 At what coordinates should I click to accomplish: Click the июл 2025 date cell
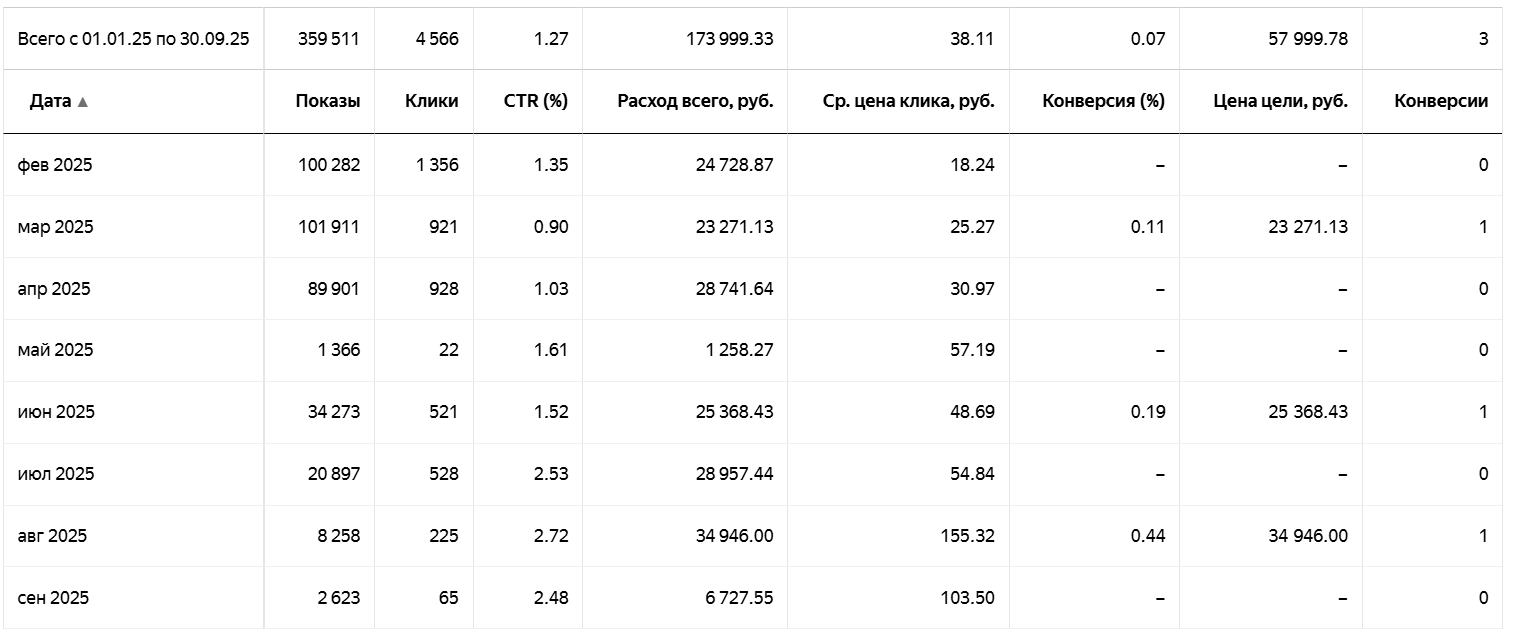pos(56,474)
